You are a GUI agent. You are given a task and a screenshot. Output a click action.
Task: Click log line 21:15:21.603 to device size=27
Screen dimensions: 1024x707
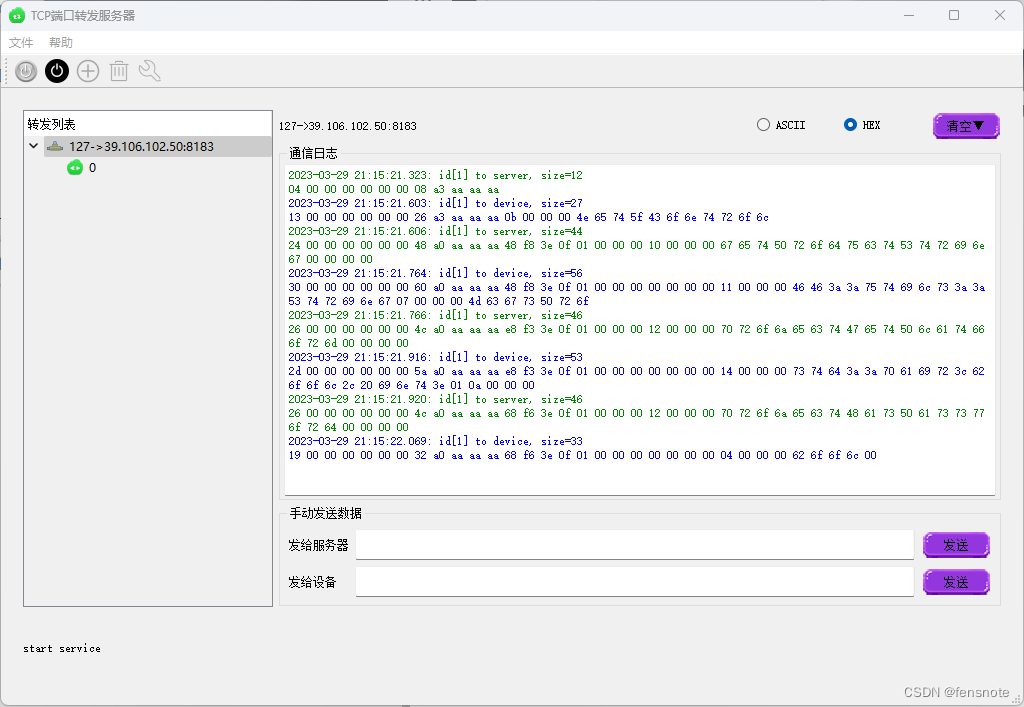436,203
